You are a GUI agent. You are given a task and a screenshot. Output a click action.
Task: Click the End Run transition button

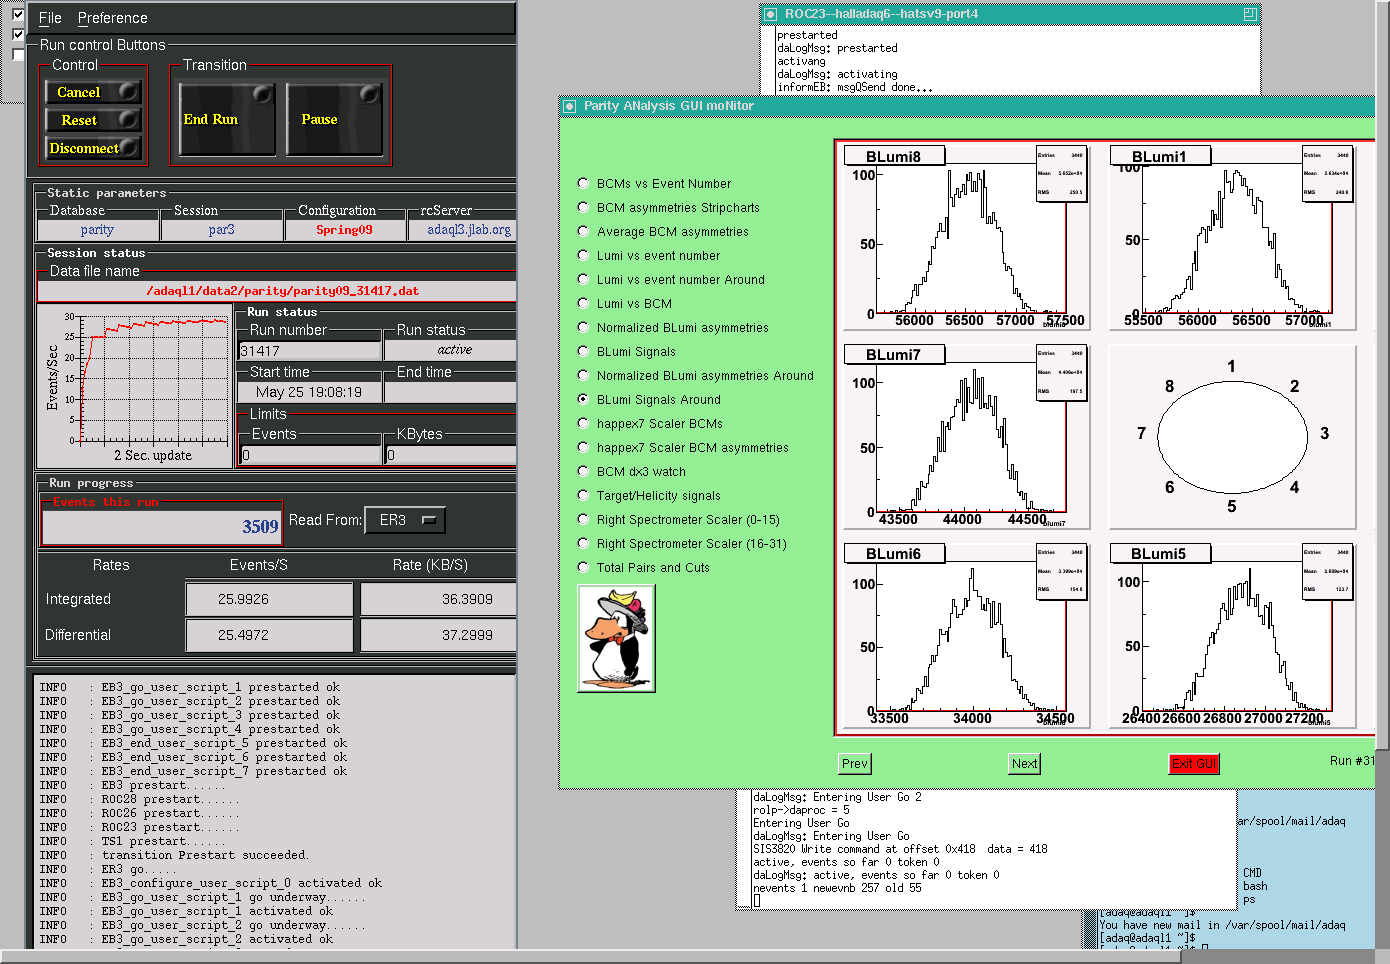pyautogui.click(x=227, y=119)
